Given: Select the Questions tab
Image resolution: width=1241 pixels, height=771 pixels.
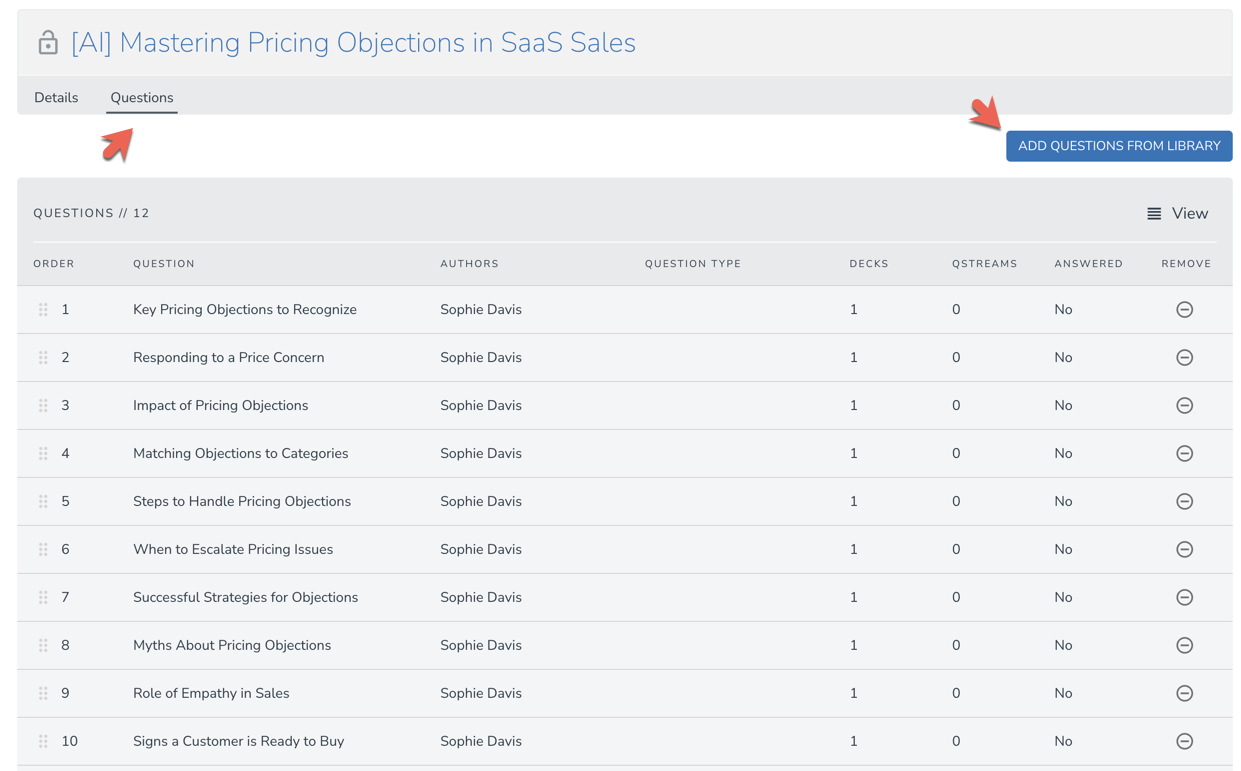Looking at the screenshot, I should point(142,98).
